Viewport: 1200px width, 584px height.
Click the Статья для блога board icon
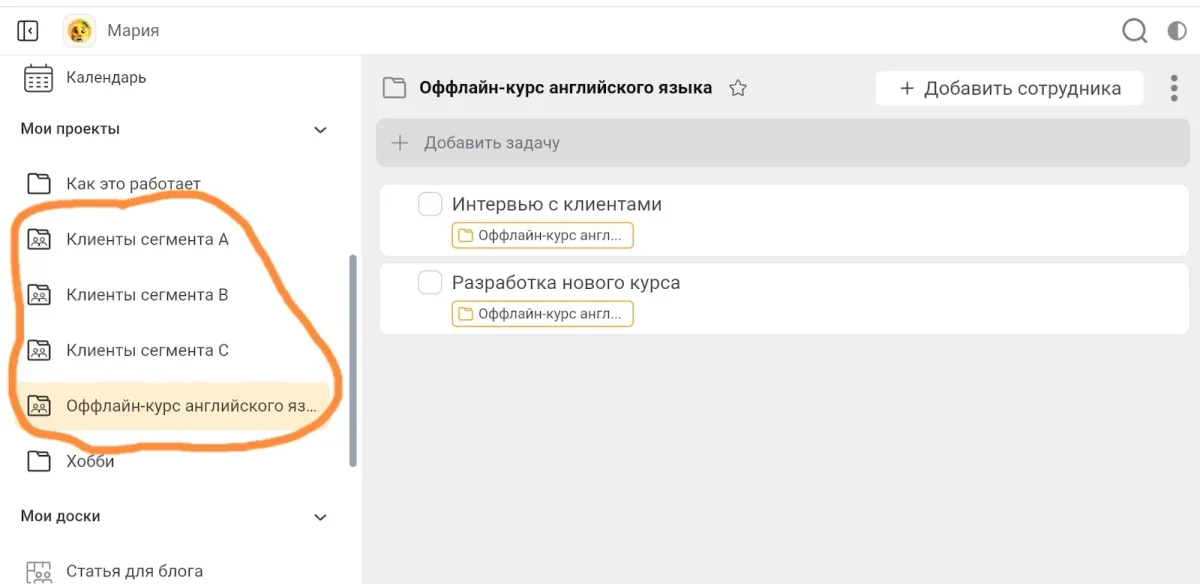pos(38,572)
